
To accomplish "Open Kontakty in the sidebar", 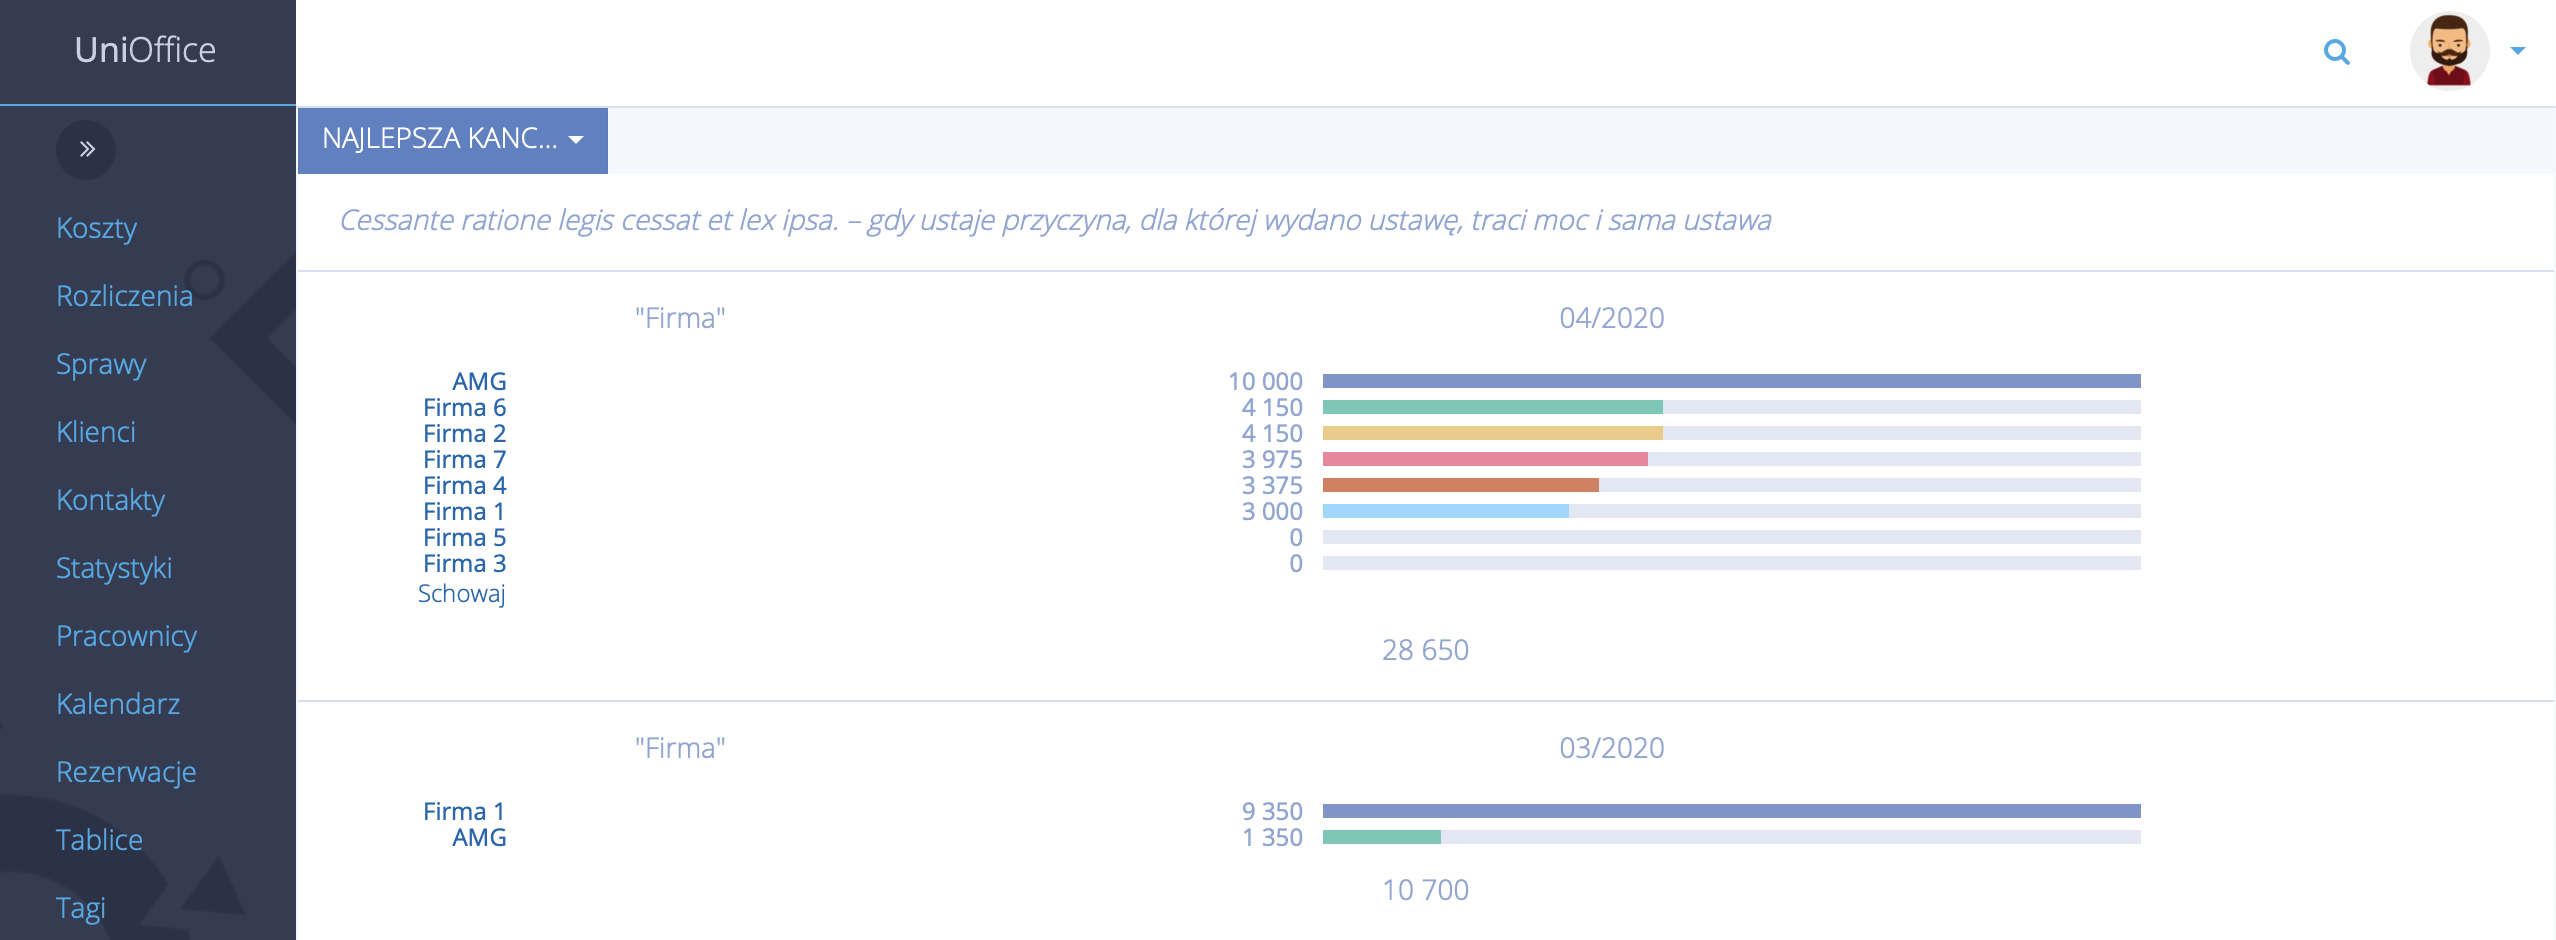I will pyautogui.click(x=110, y=500).
